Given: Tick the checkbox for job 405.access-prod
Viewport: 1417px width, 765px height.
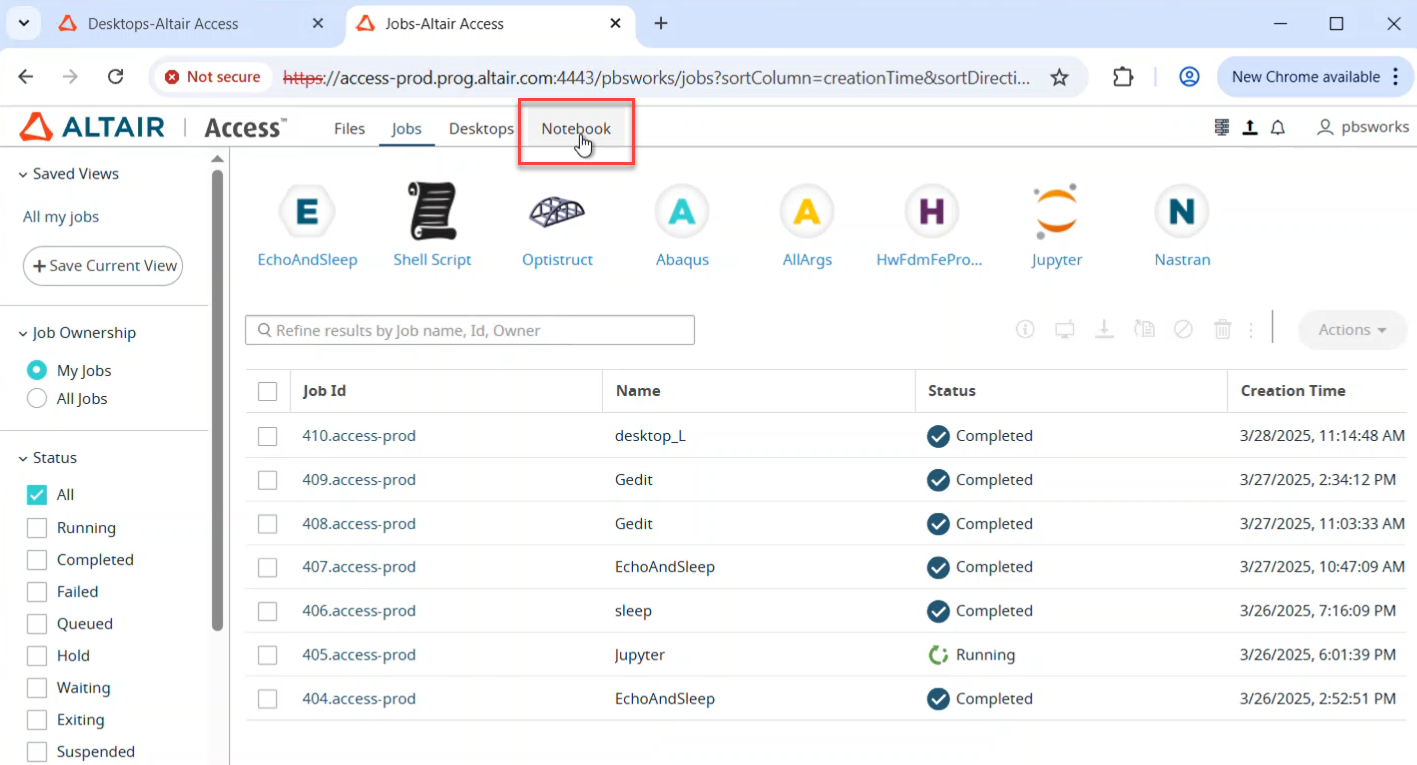Looking at the screenshot, I should pos(267,655).
